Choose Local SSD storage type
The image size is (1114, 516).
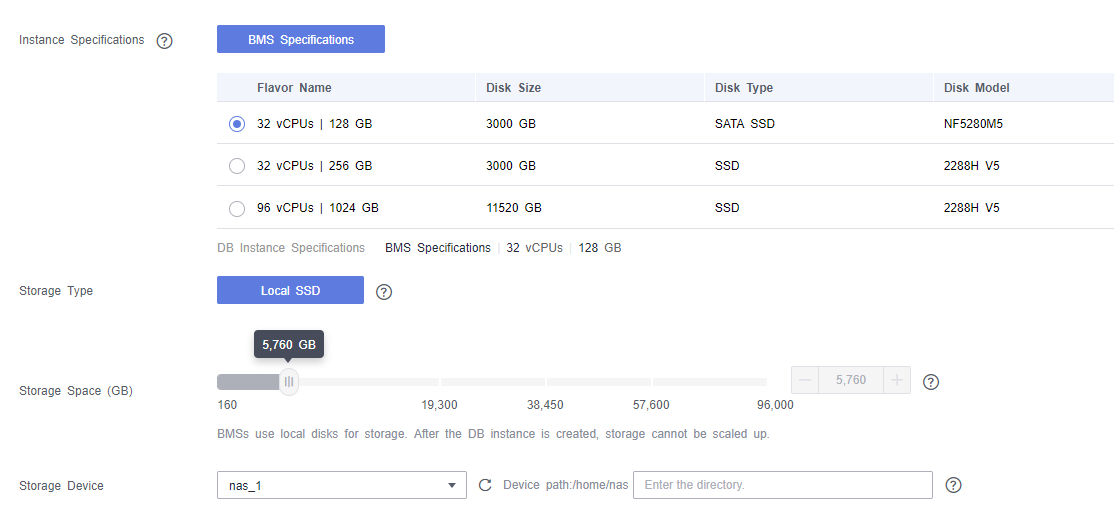click(x=290, y=291)
